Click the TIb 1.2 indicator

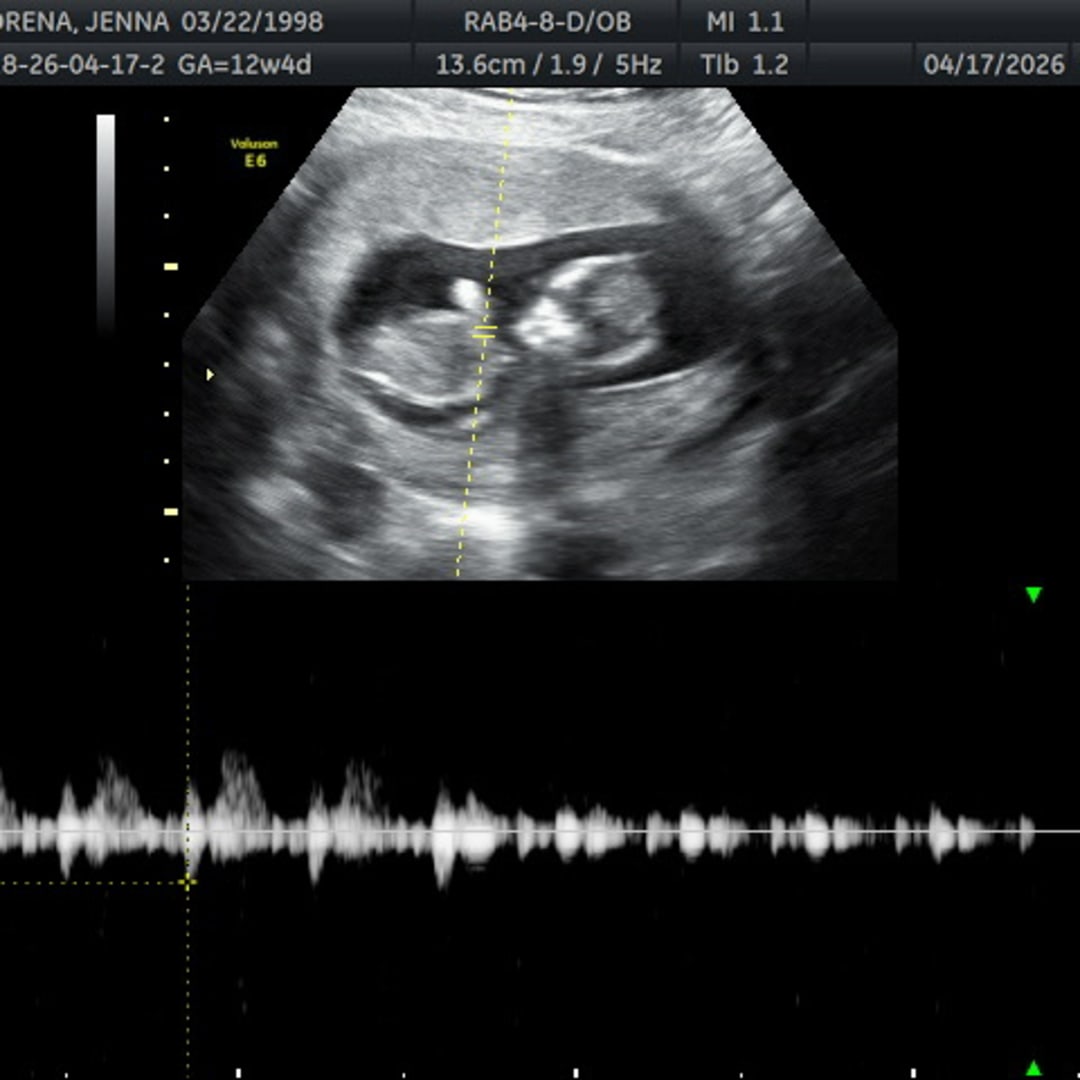(x=745, y=65)
